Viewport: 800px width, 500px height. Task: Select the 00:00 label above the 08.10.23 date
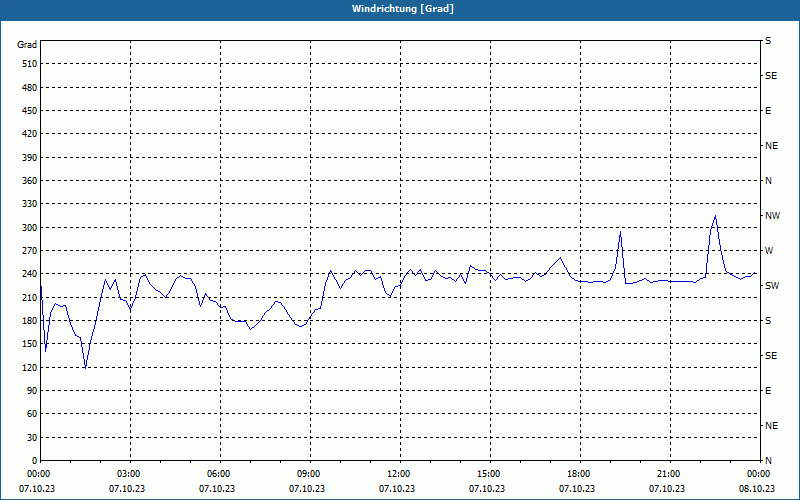click(x=759, y=473)
